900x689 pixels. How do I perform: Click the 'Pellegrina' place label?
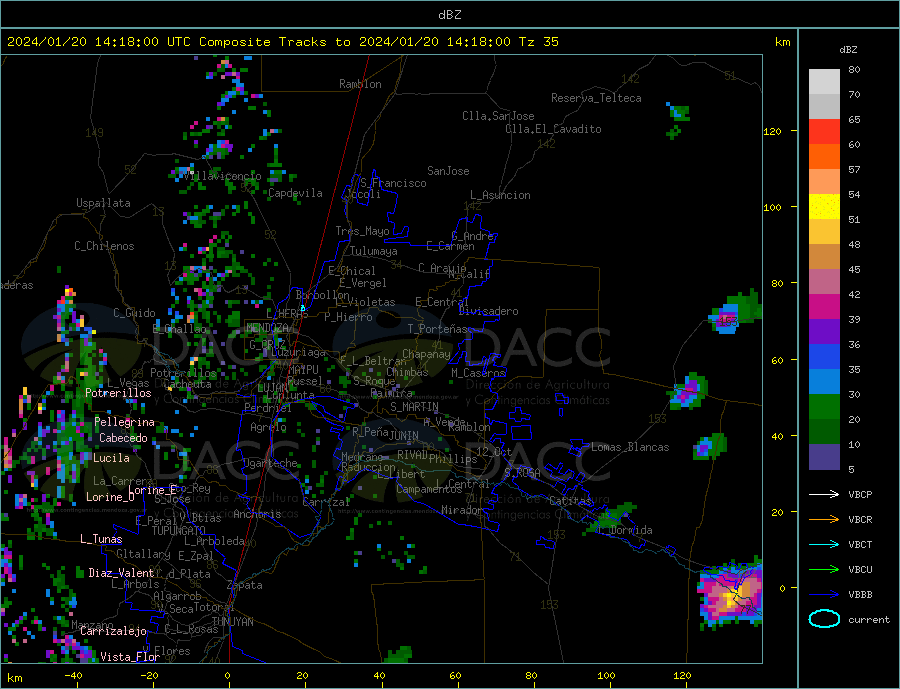[124, 422]
